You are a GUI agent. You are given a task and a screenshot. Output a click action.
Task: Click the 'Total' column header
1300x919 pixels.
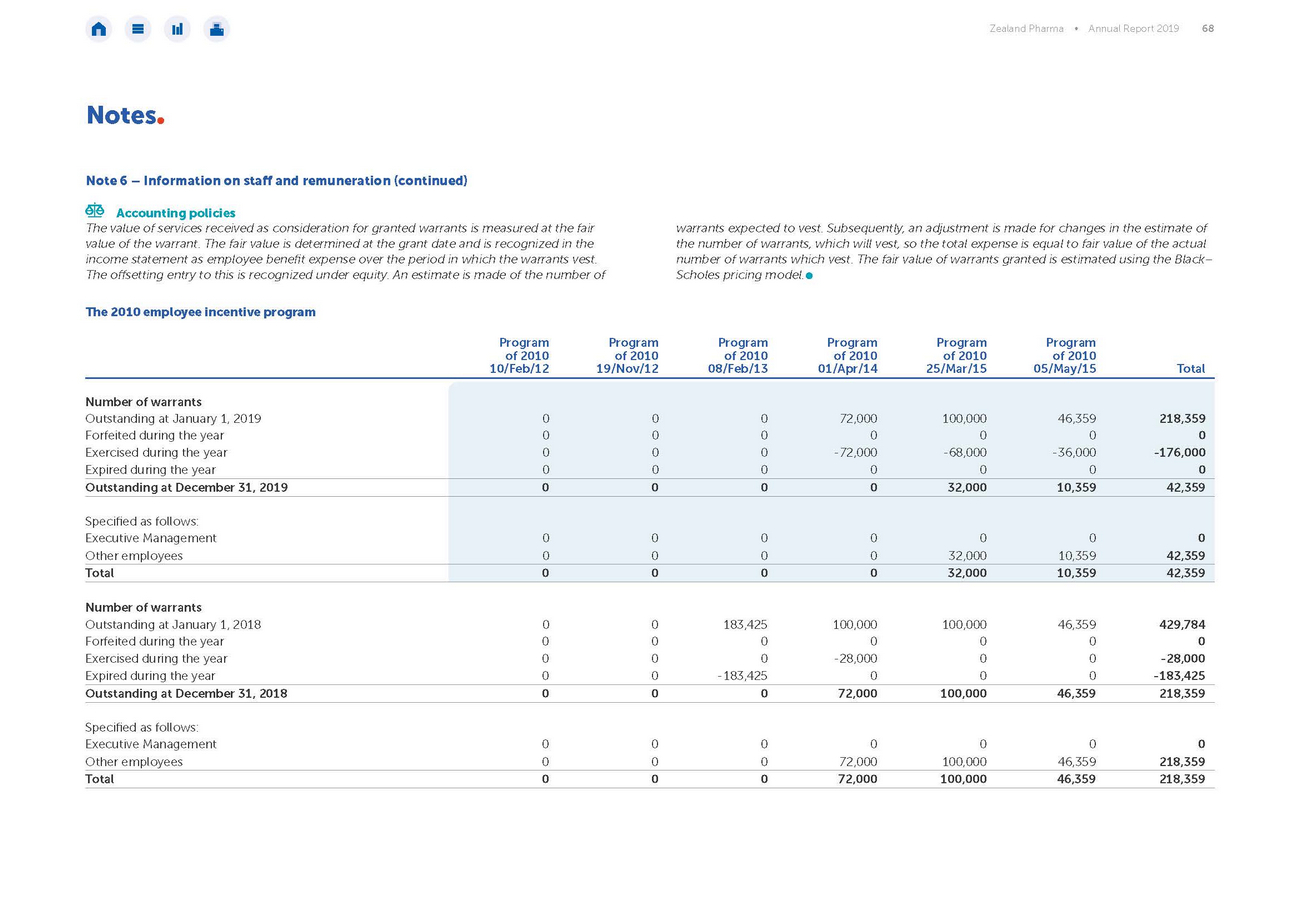(x=1191, y=369)
